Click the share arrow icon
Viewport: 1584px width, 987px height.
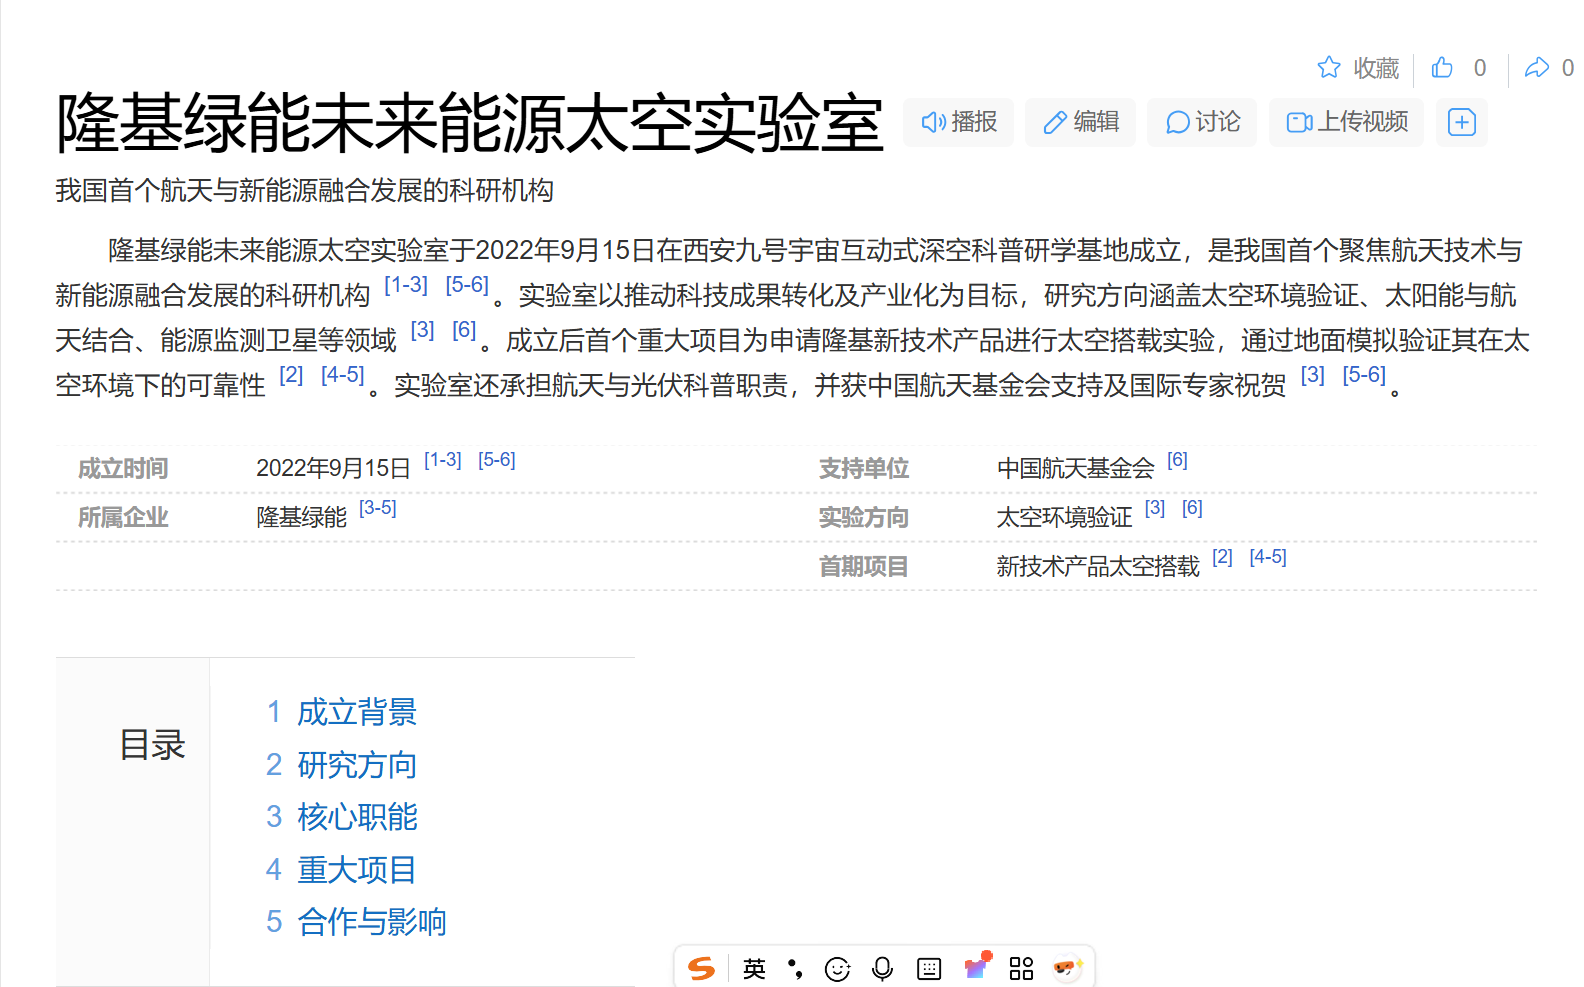(1536, 67)
